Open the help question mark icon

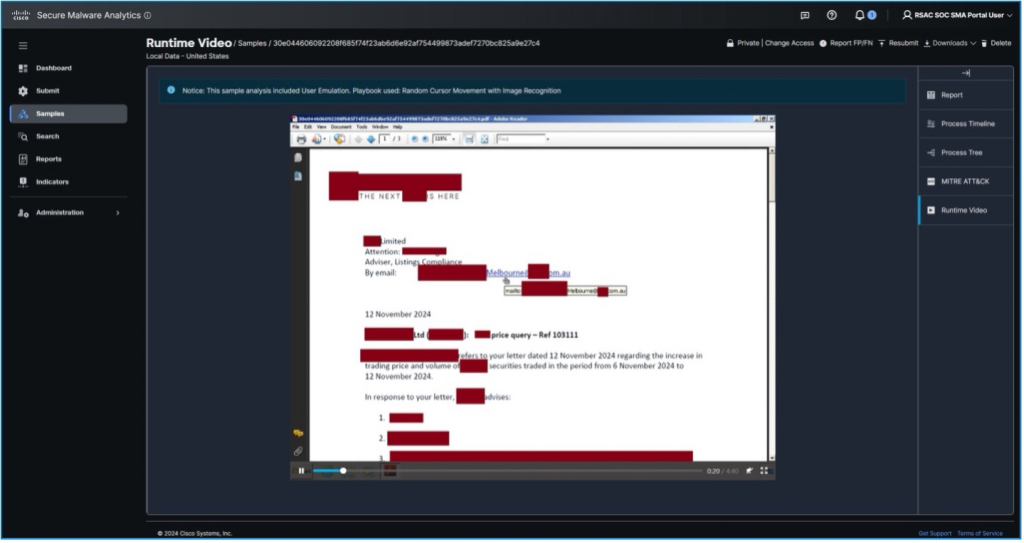pos(832,15)
